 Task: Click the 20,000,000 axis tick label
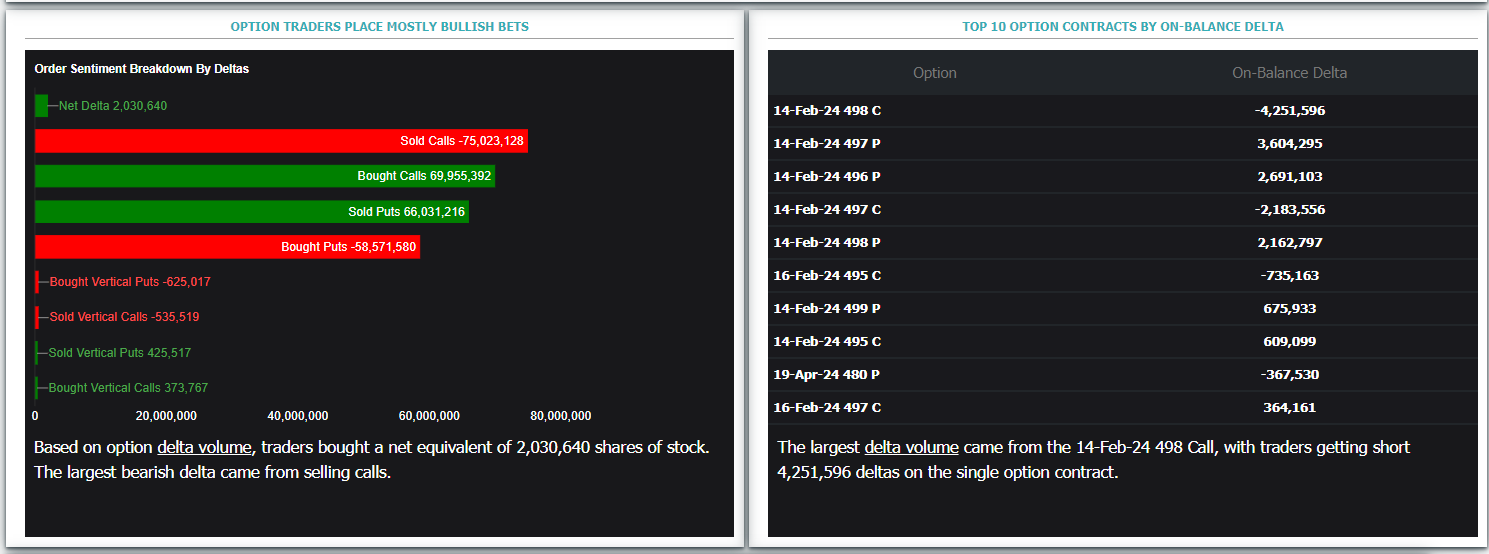(x=166, y=416)
